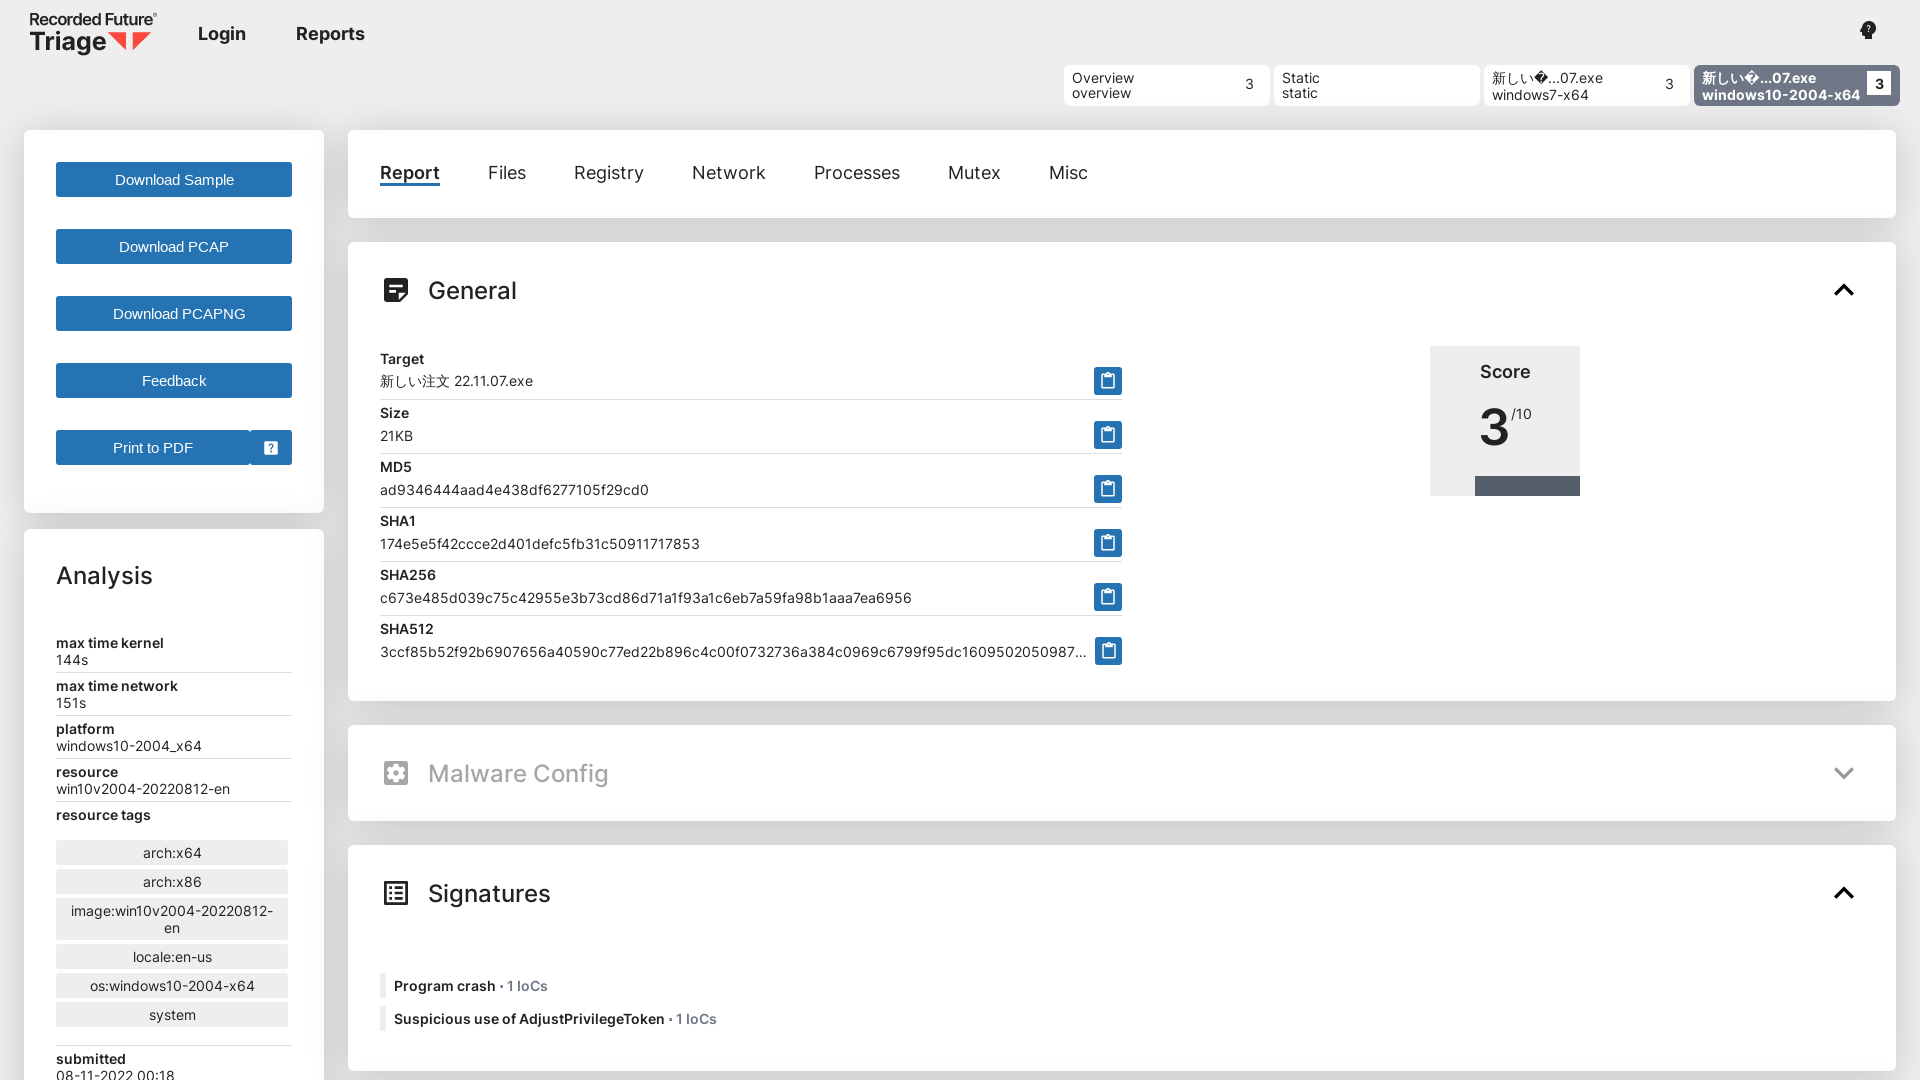The image size is (1920, 1080).
Task: Copy the Size value to clipboard
Action: [1107, 435]
